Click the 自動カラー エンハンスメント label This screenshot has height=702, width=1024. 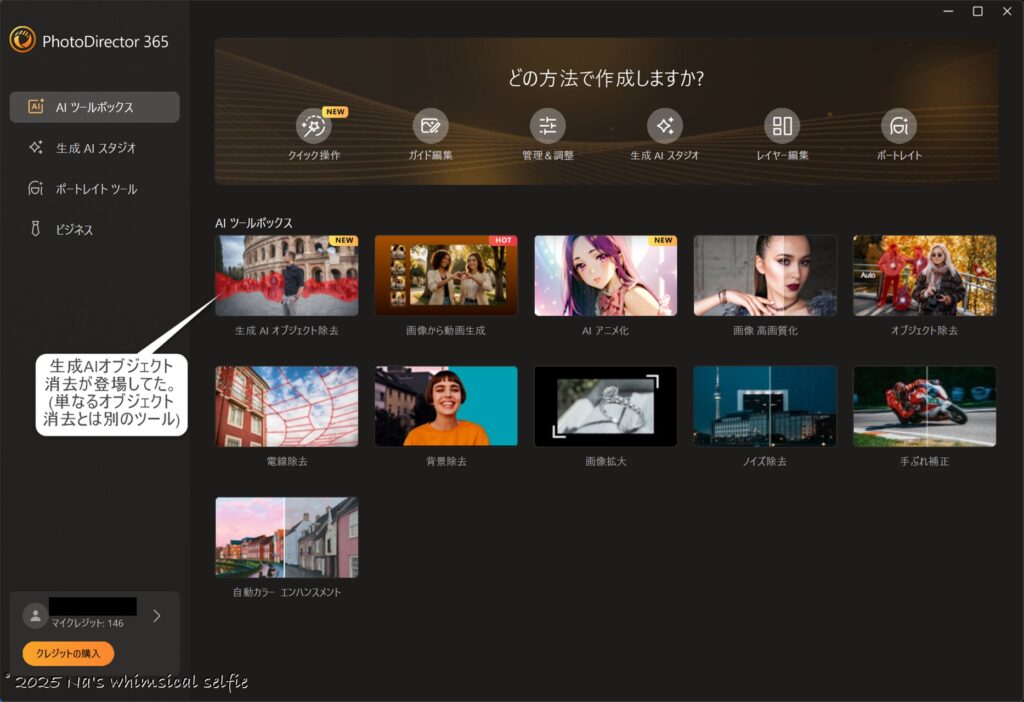click(x=287, y=592)
